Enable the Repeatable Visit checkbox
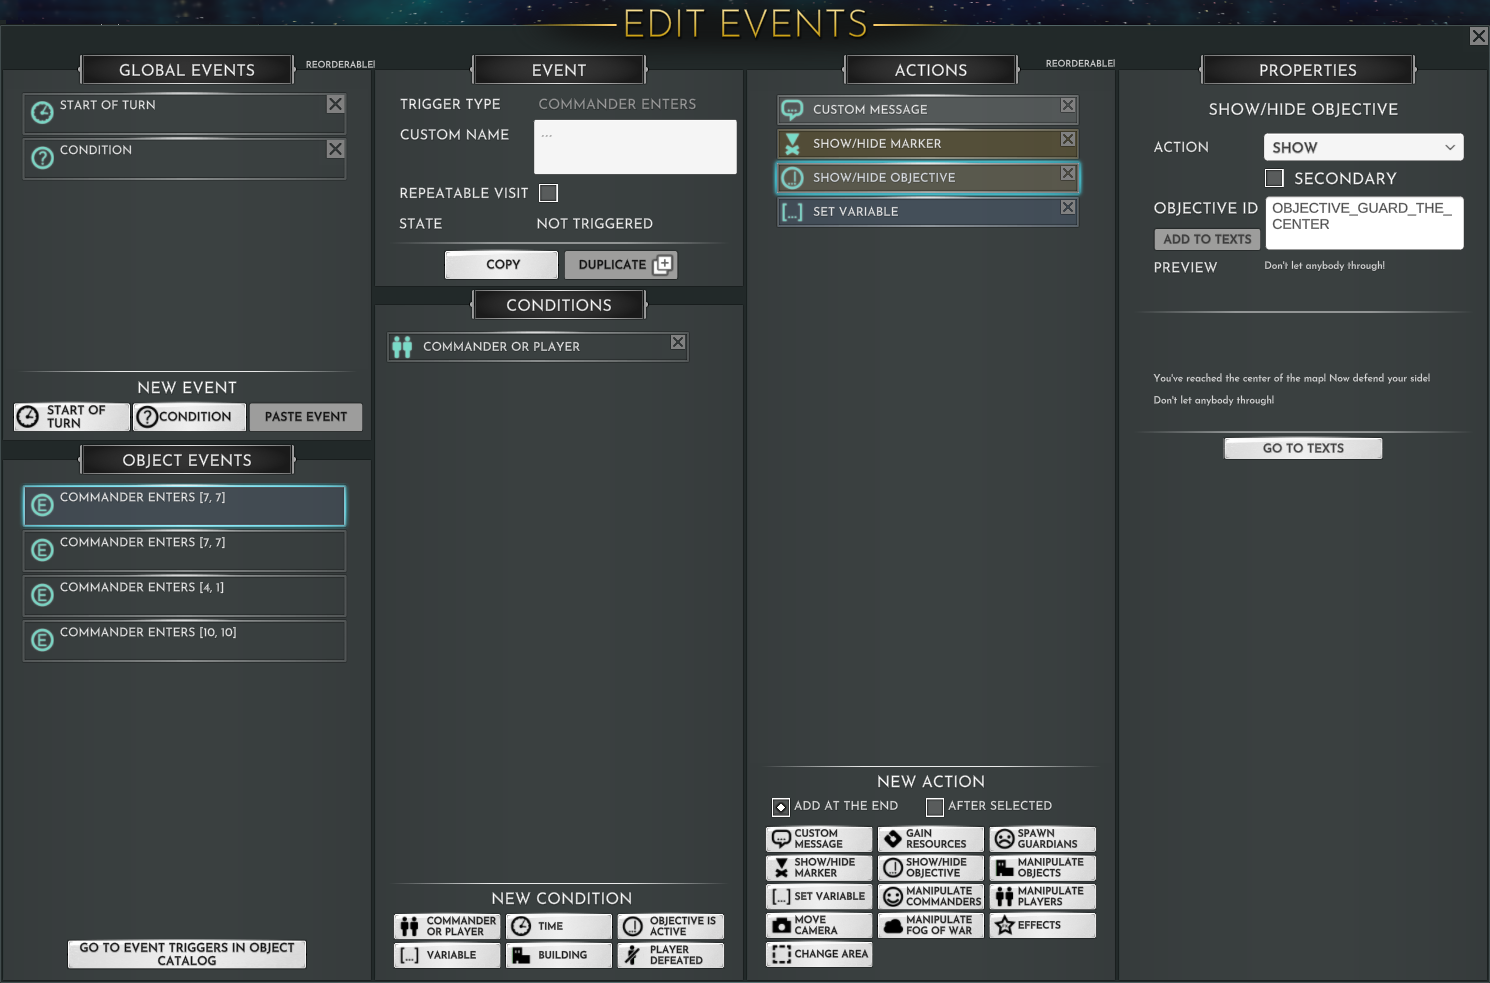Viewport: 1490px width, 983px height. (548, 193)
